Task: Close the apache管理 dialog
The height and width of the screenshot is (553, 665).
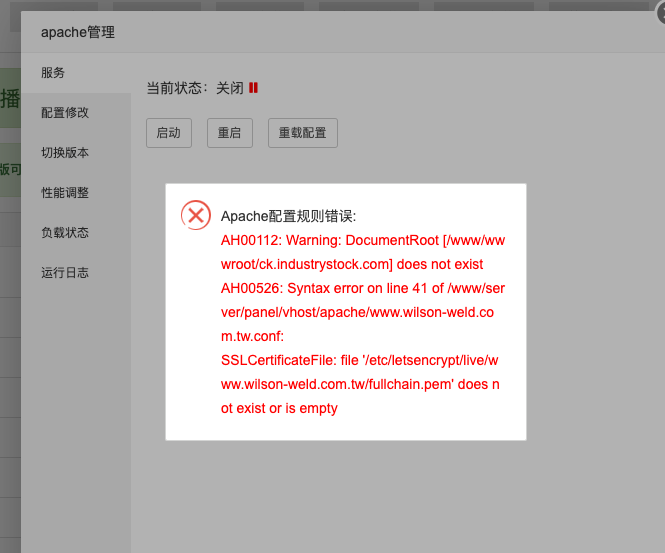Action: (x=662, y=13)
